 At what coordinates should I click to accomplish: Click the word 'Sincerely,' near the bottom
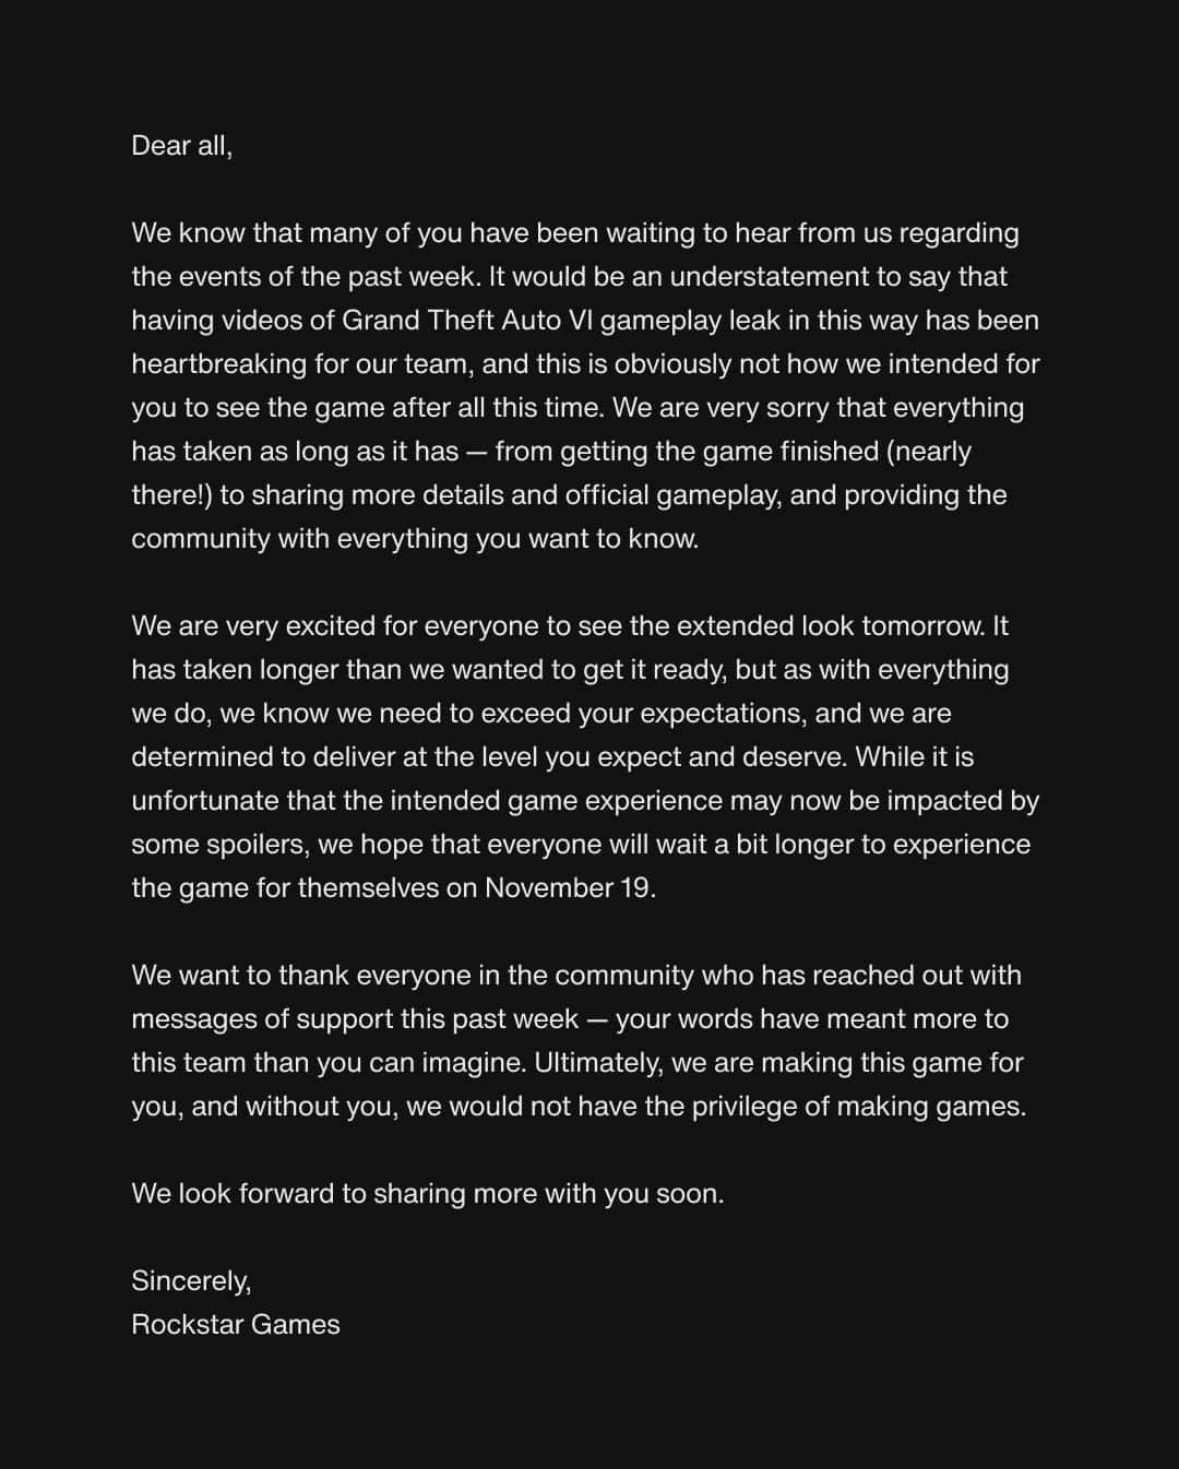pos(191,1281)
